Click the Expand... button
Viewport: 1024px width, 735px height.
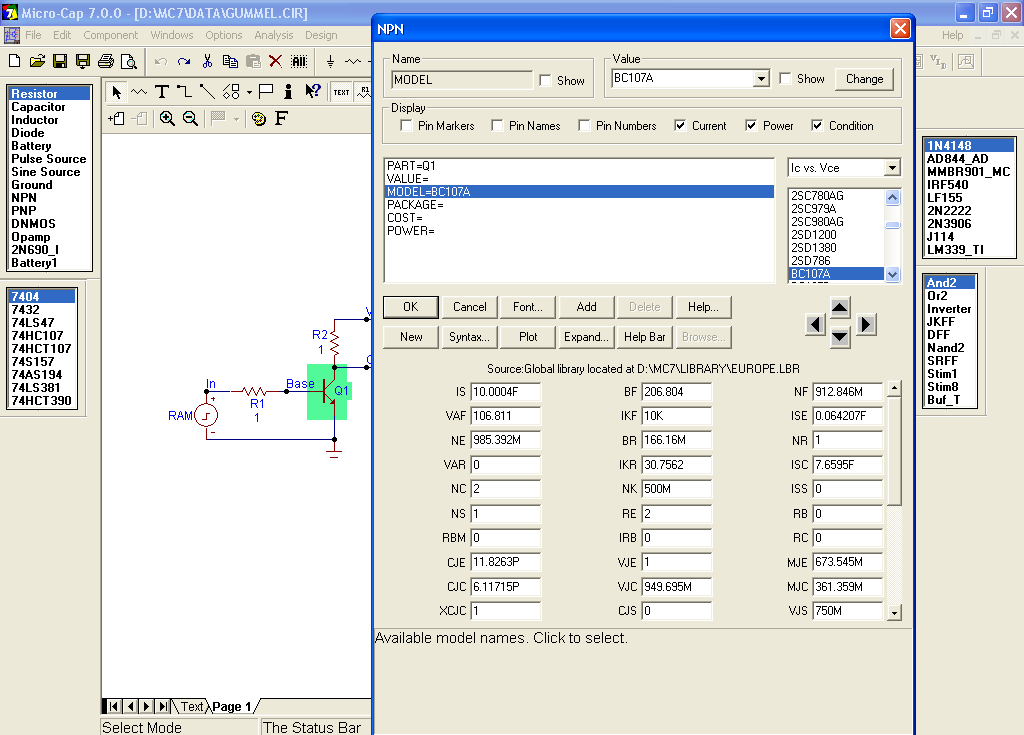click(x=586, y=337)
